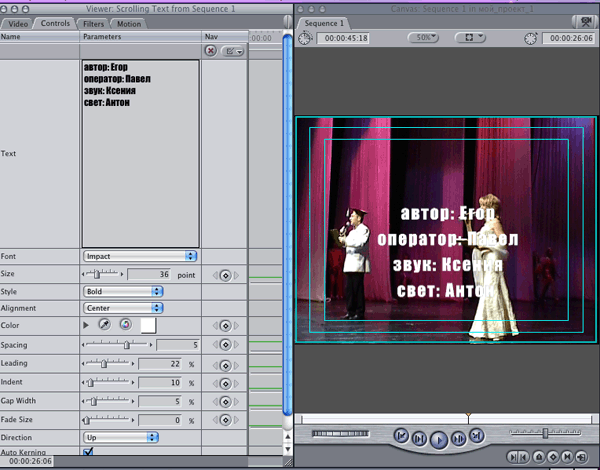
Task: Click the Current Timecode clock icon in Canvas
Action: 531,38
